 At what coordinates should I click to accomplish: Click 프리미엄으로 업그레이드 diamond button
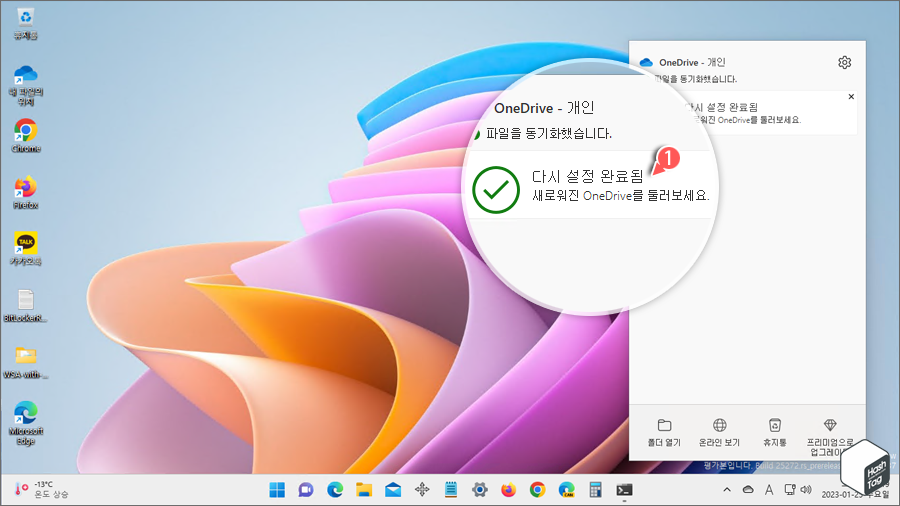(829, 437)
